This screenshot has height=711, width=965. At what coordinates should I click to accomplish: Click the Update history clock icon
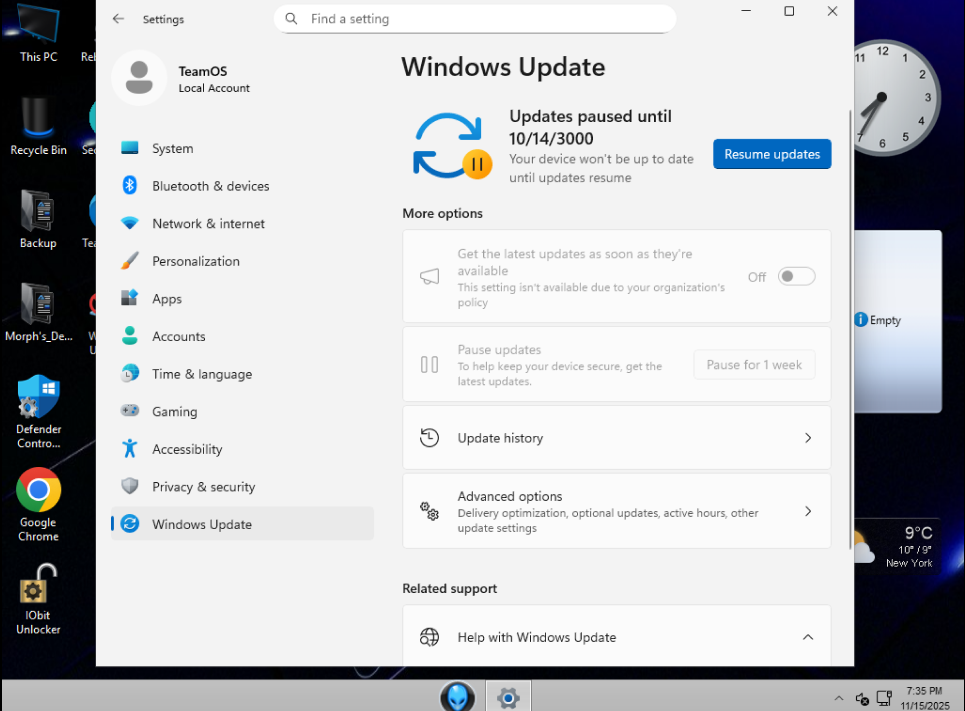point(429,437)
